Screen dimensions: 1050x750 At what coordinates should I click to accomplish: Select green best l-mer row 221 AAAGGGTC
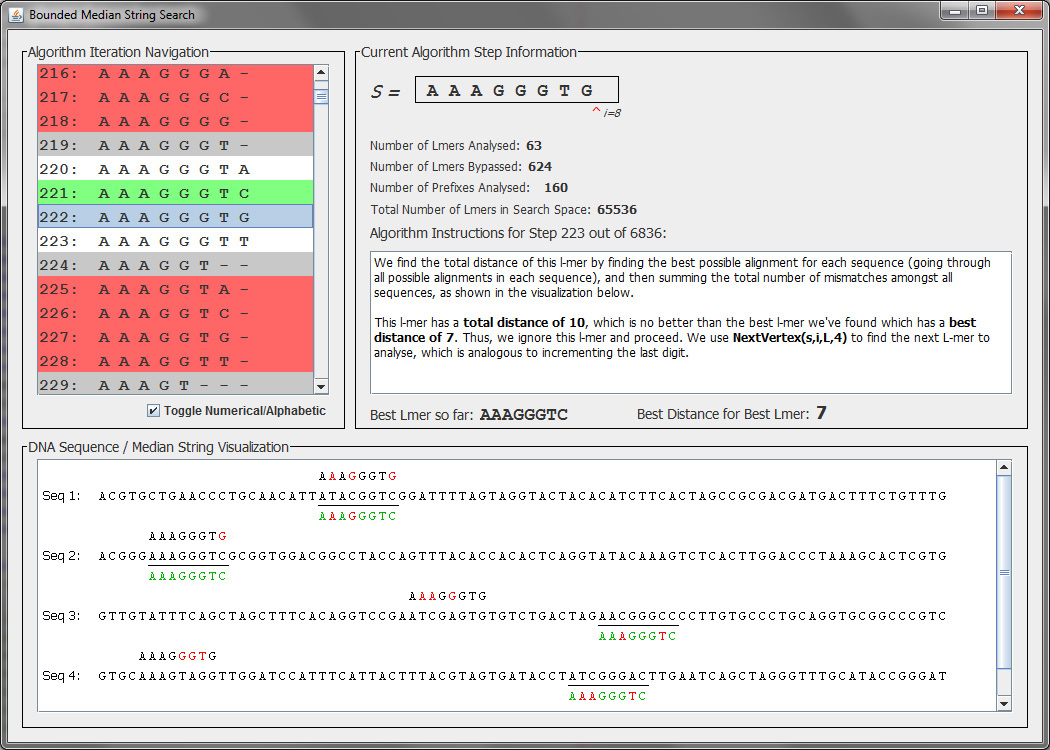click(175, 193)
